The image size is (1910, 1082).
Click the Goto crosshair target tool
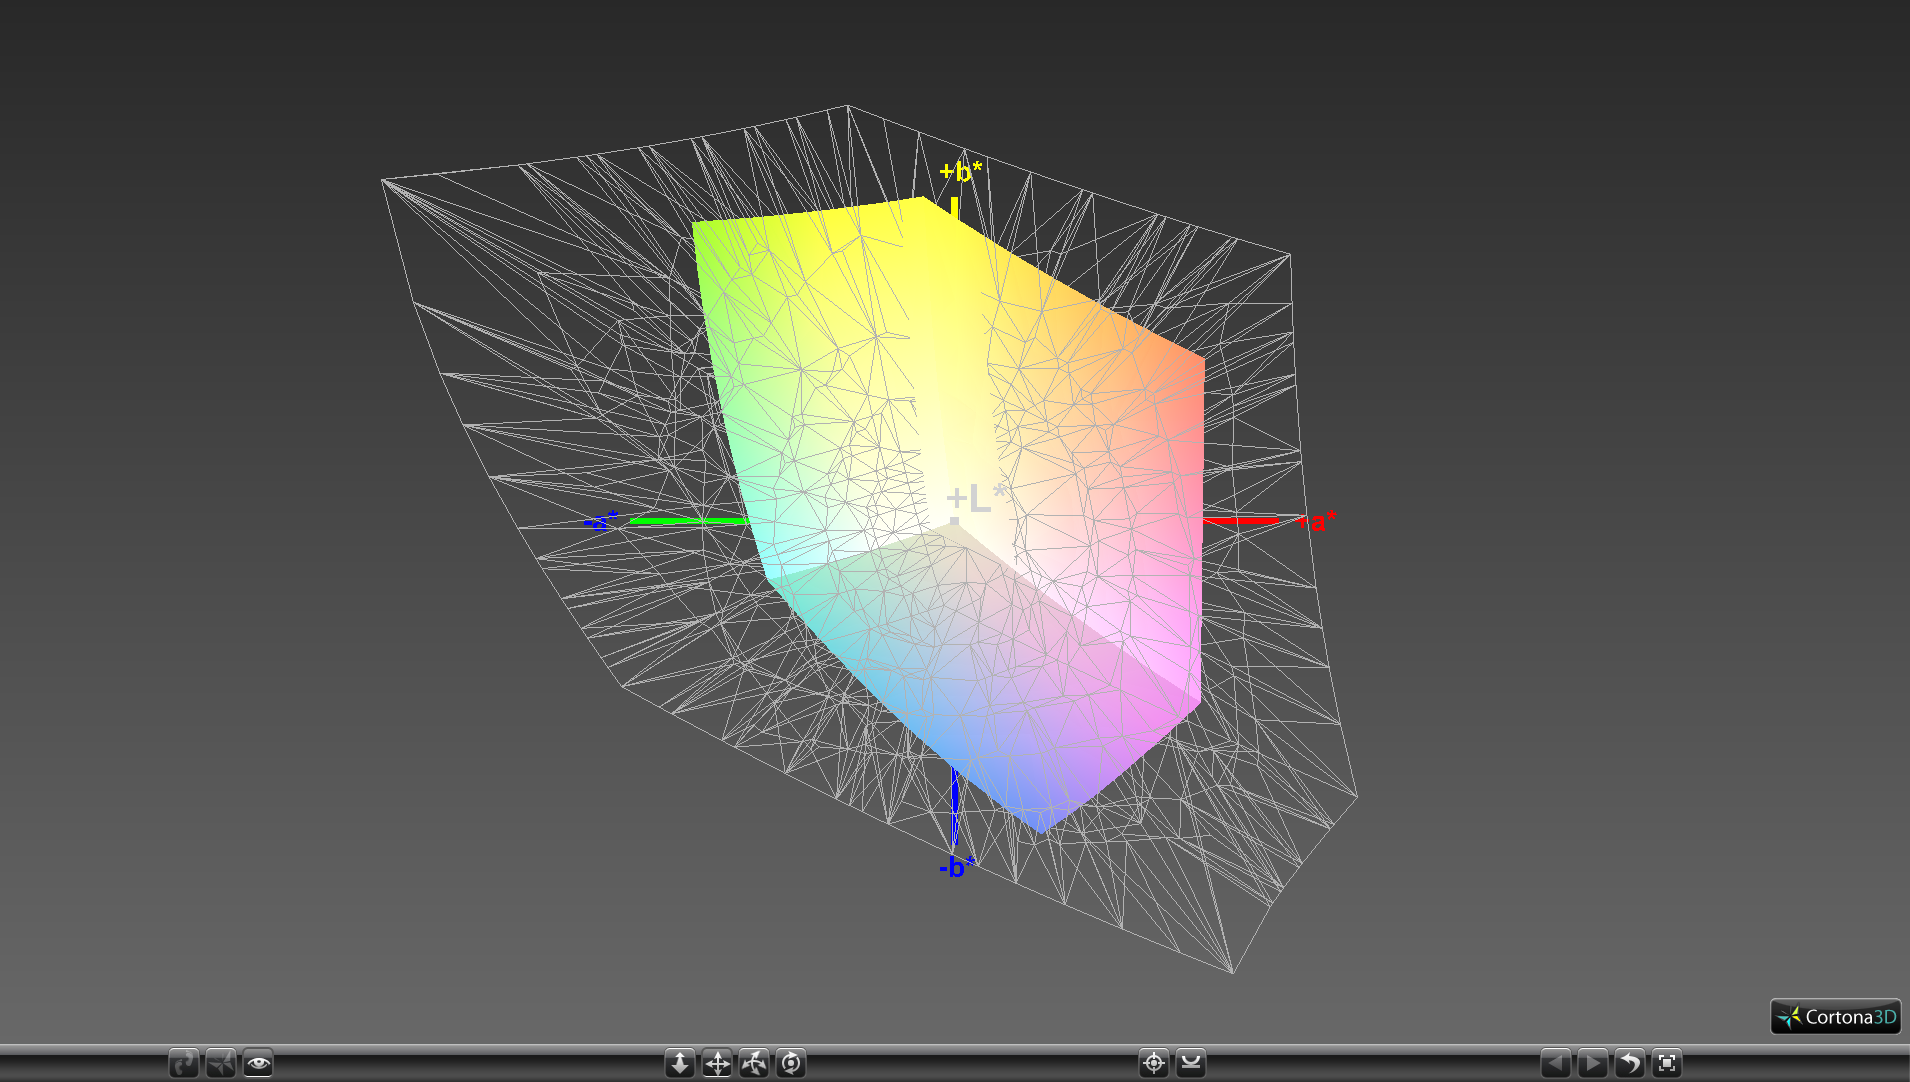click(x=1154, y=1063)
